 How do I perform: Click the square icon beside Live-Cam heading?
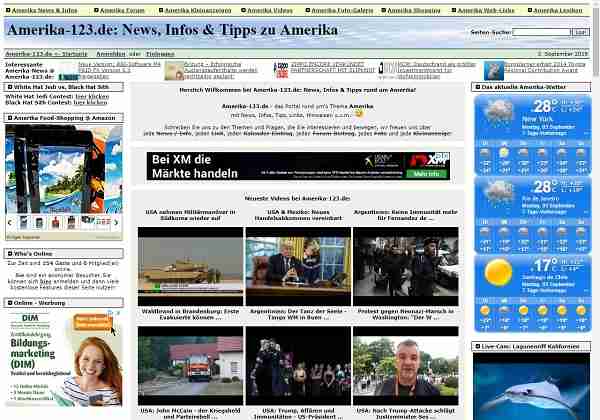(478, 346)
